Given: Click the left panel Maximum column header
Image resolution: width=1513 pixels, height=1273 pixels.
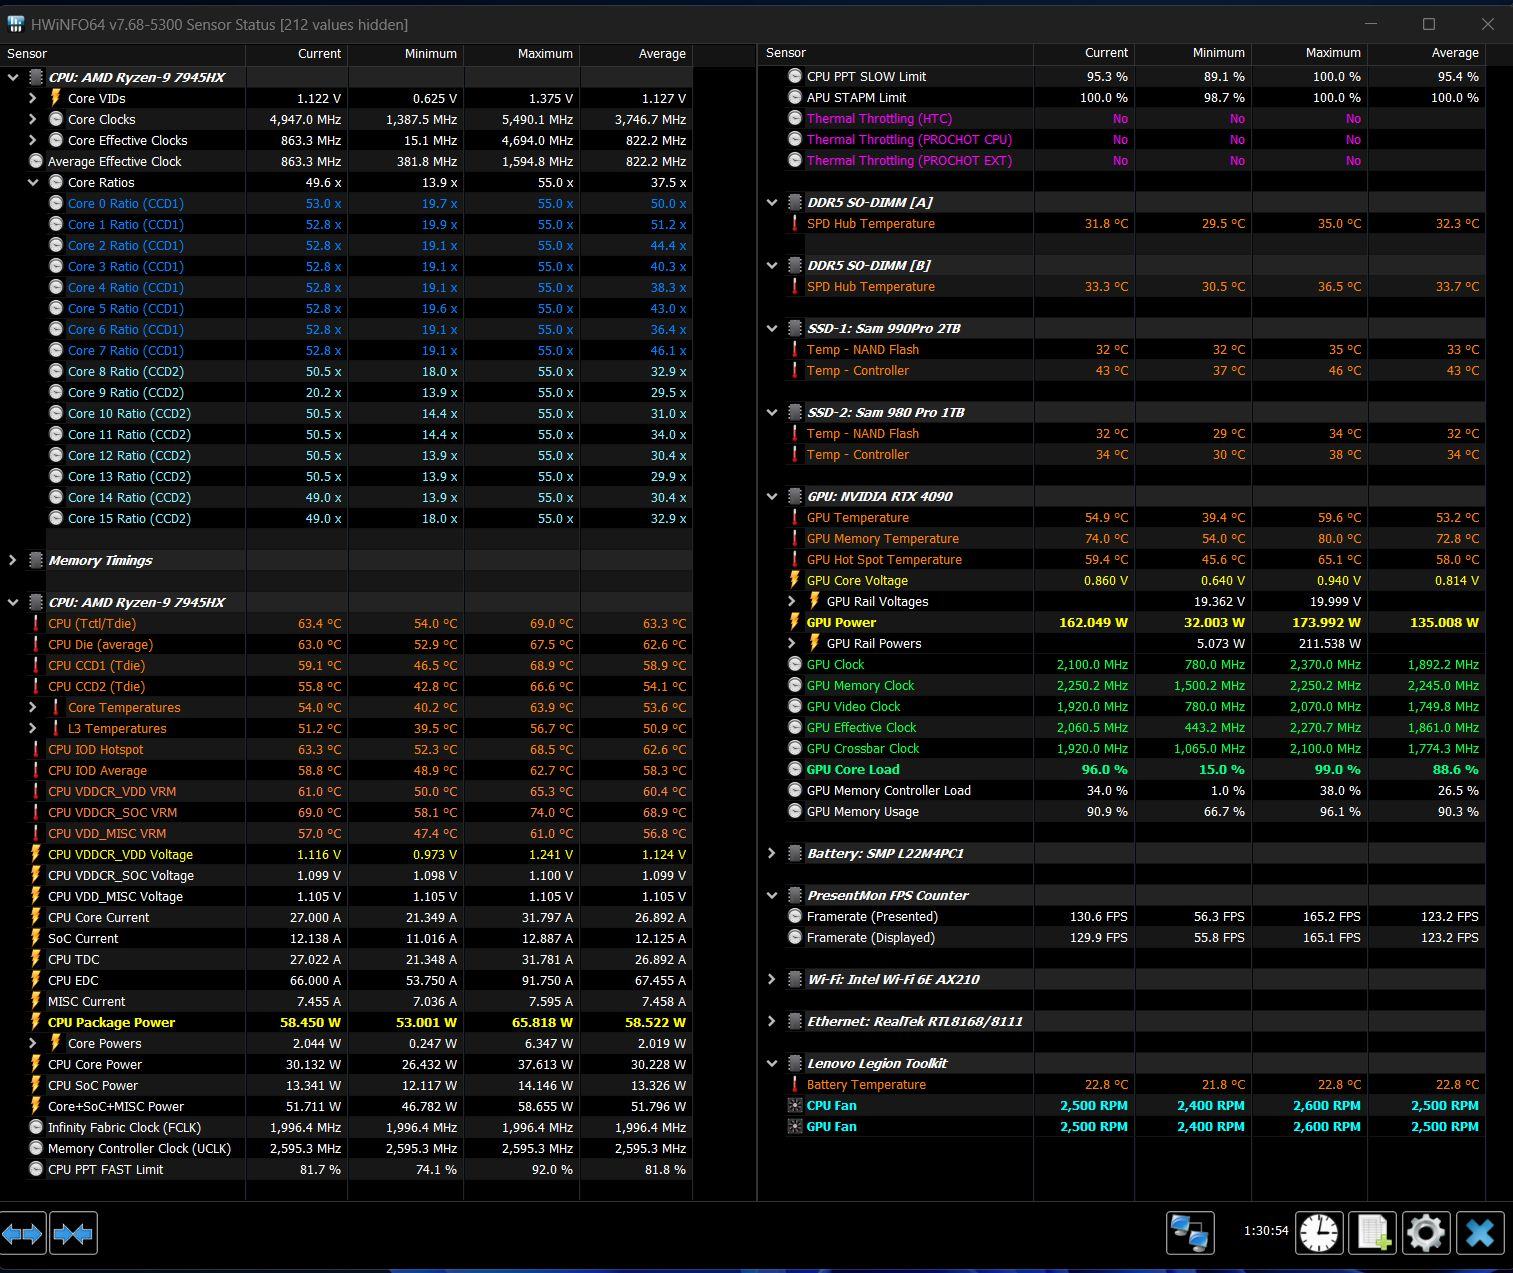Looking at the screenshot, I should pos(521,53).
